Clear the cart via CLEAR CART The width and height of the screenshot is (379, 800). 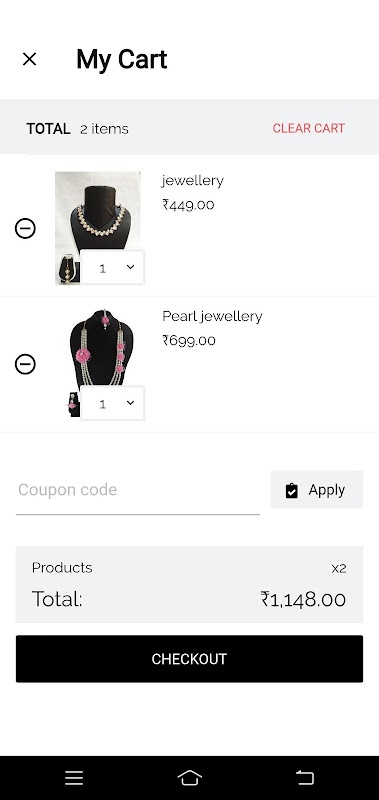coord(309,128)
